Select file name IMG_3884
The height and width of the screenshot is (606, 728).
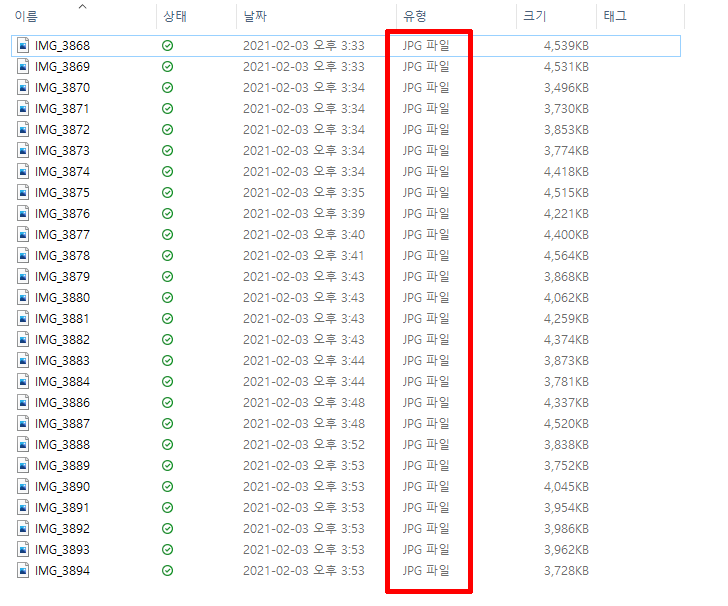(62, 382)
